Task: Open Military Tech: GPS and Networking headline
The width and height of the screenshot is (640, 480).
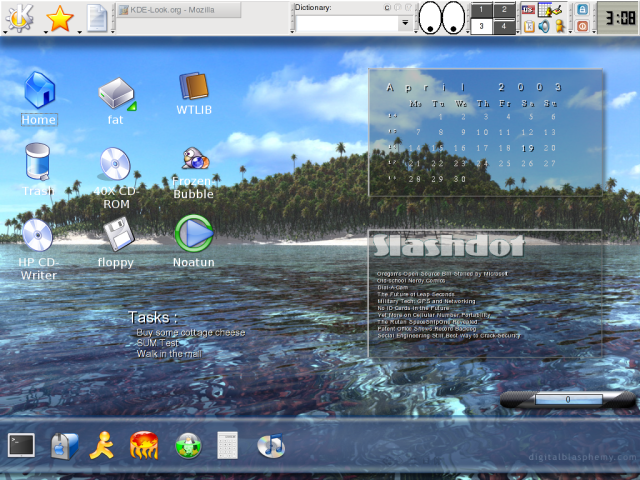Action: [426, 301]
